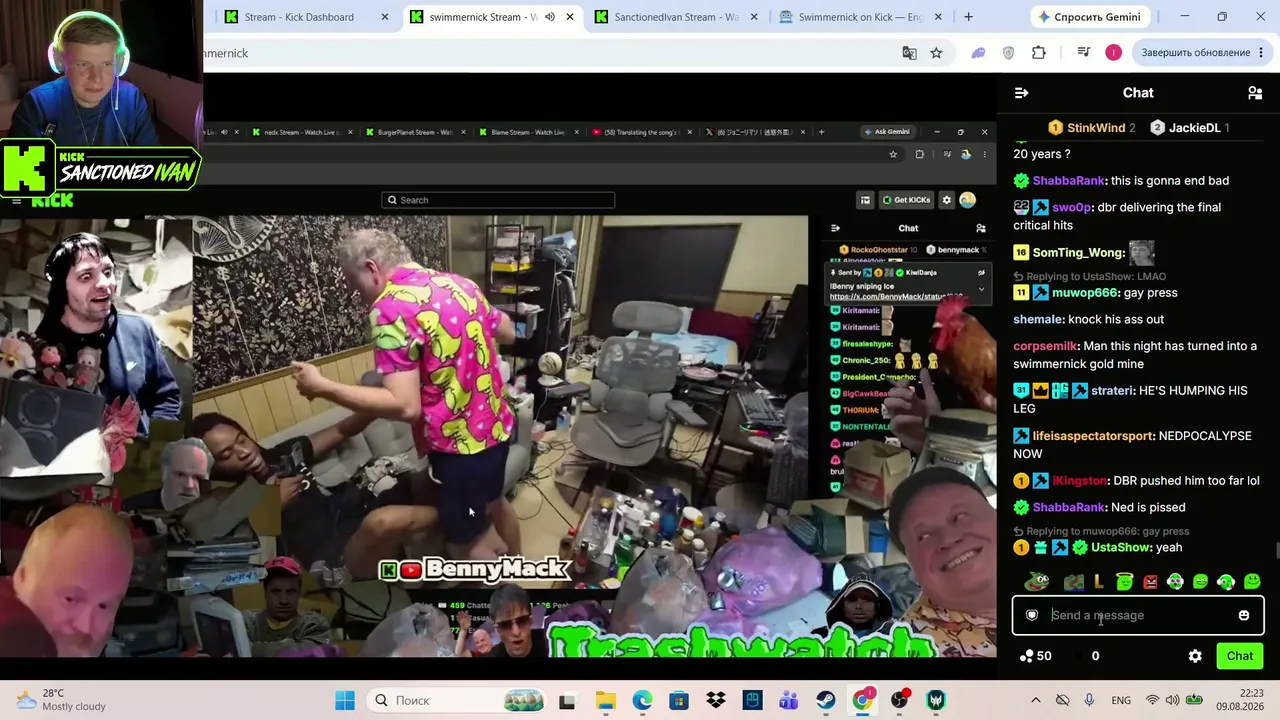This screenshot has height=720, width=1280.
Task: Open Microsoft Teams from the taskbar
Action: pos(789,700)
